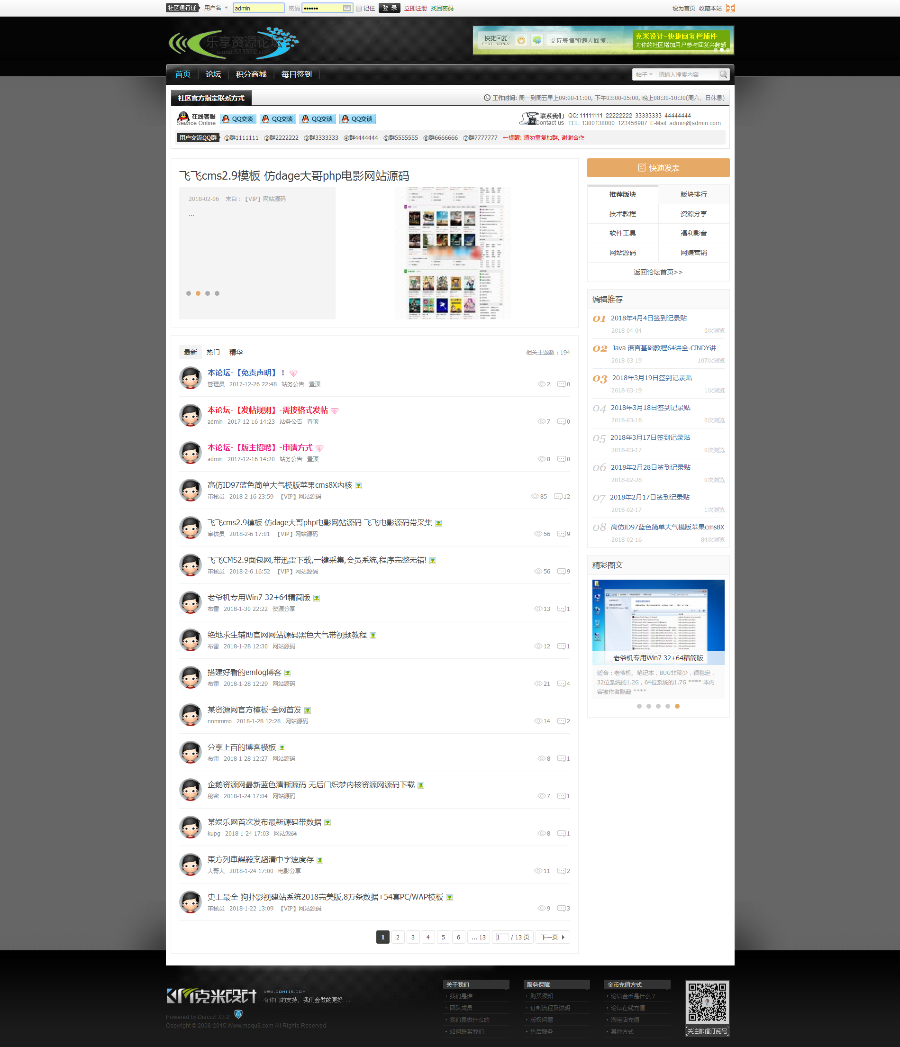
Task: Click the smiley icon in header banner
Action: pyautogui.click(x=521, y=40)
